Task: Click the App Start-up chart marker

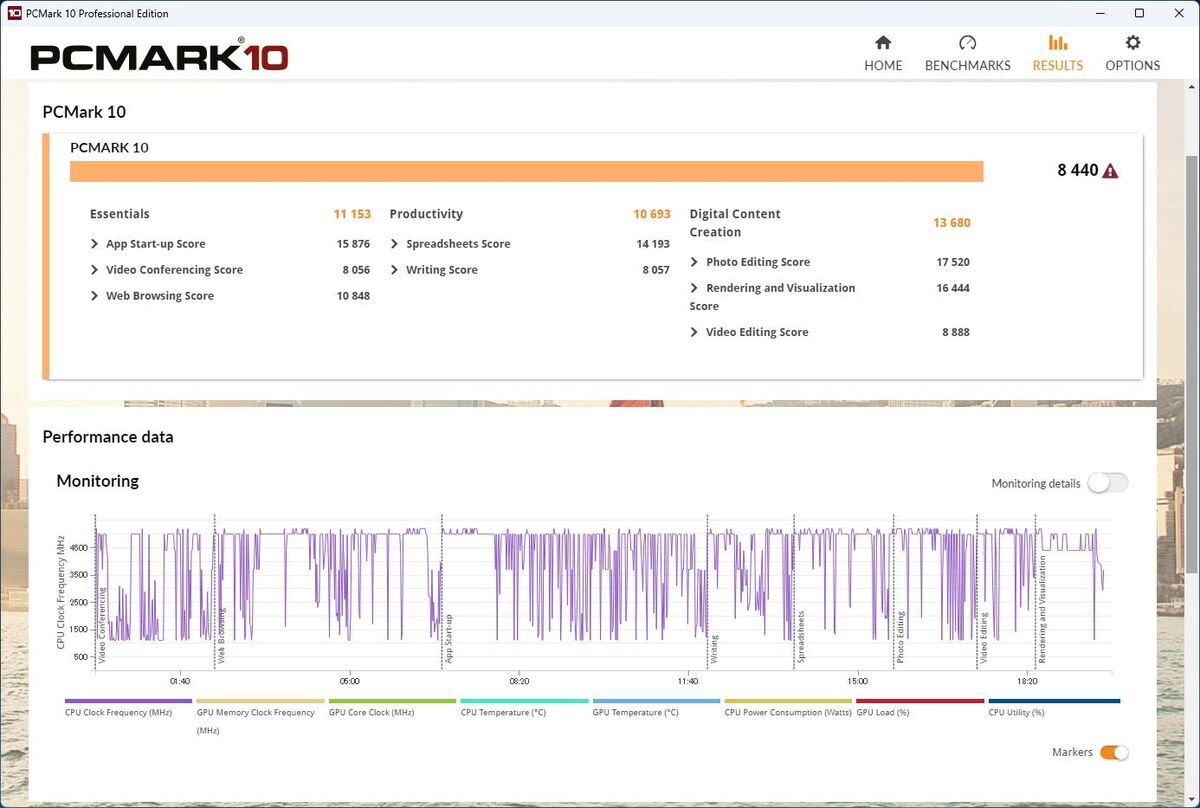Action: (x=449, y=640)
